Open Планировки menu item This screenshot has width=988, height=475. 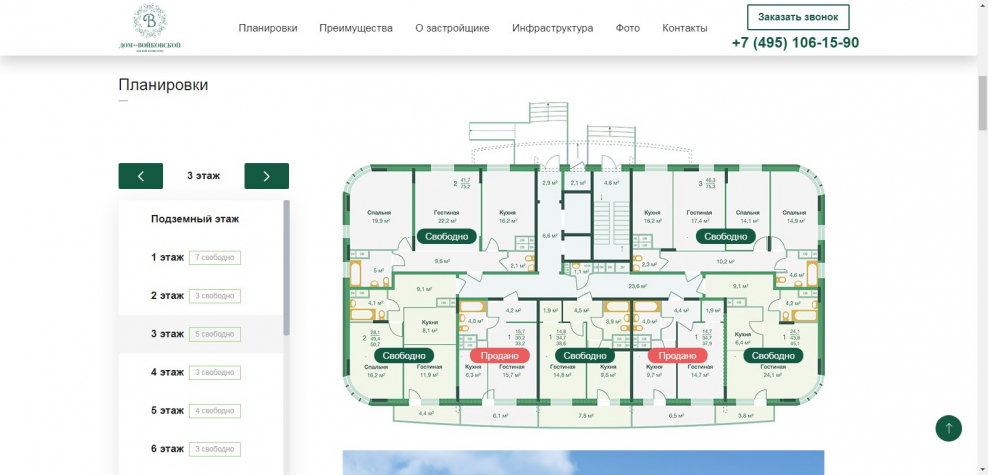[x=268, y=28]
